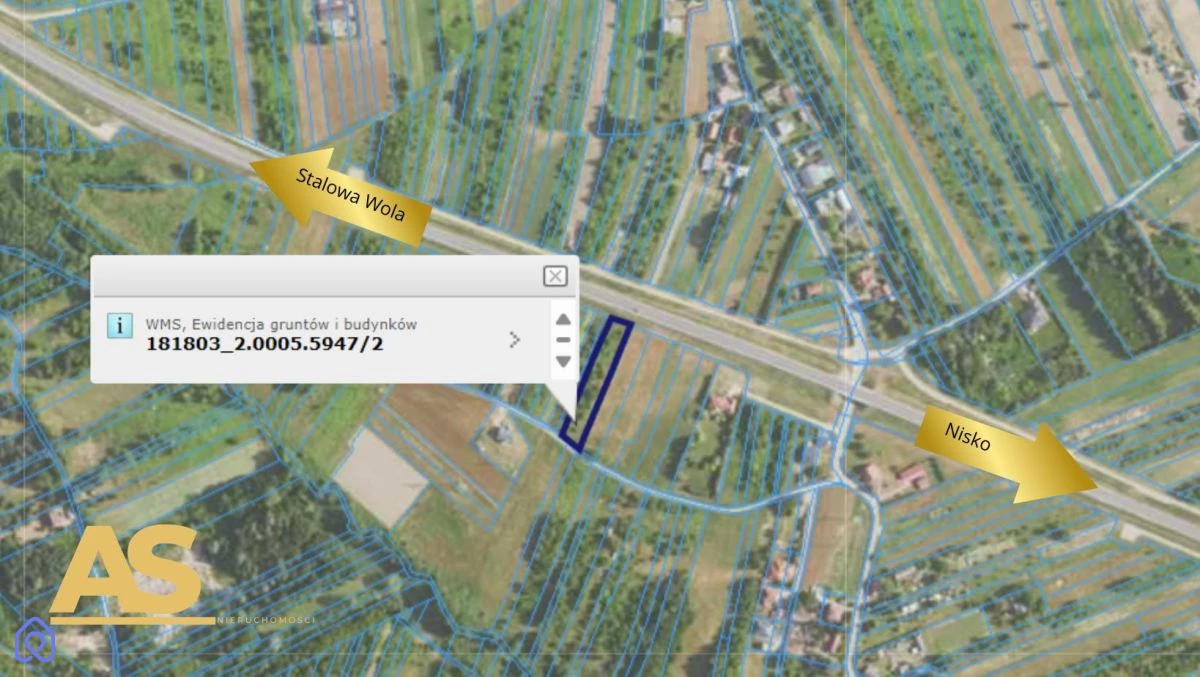1200x677 pixels.
Task: Click the pale rectangular plot below the popup
Action: coord(380,477)
